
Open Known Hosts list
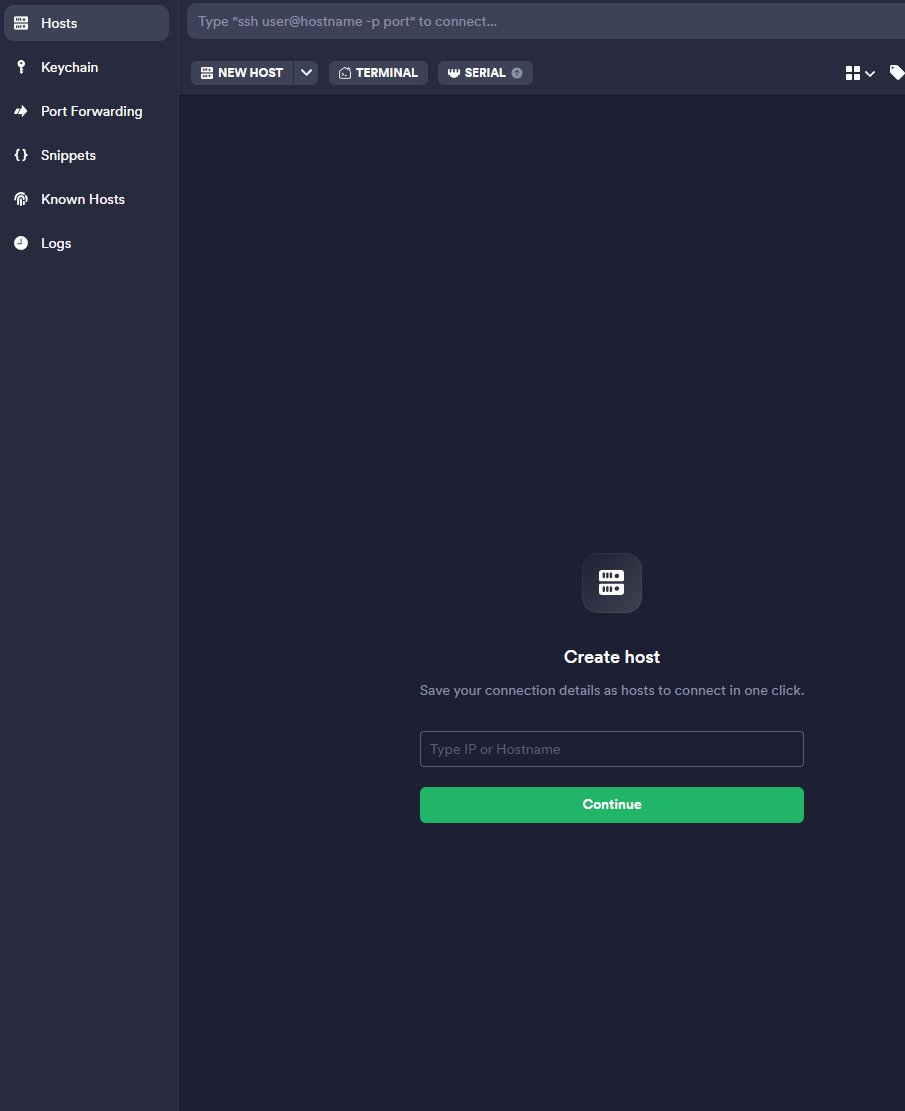click(86, 199)
